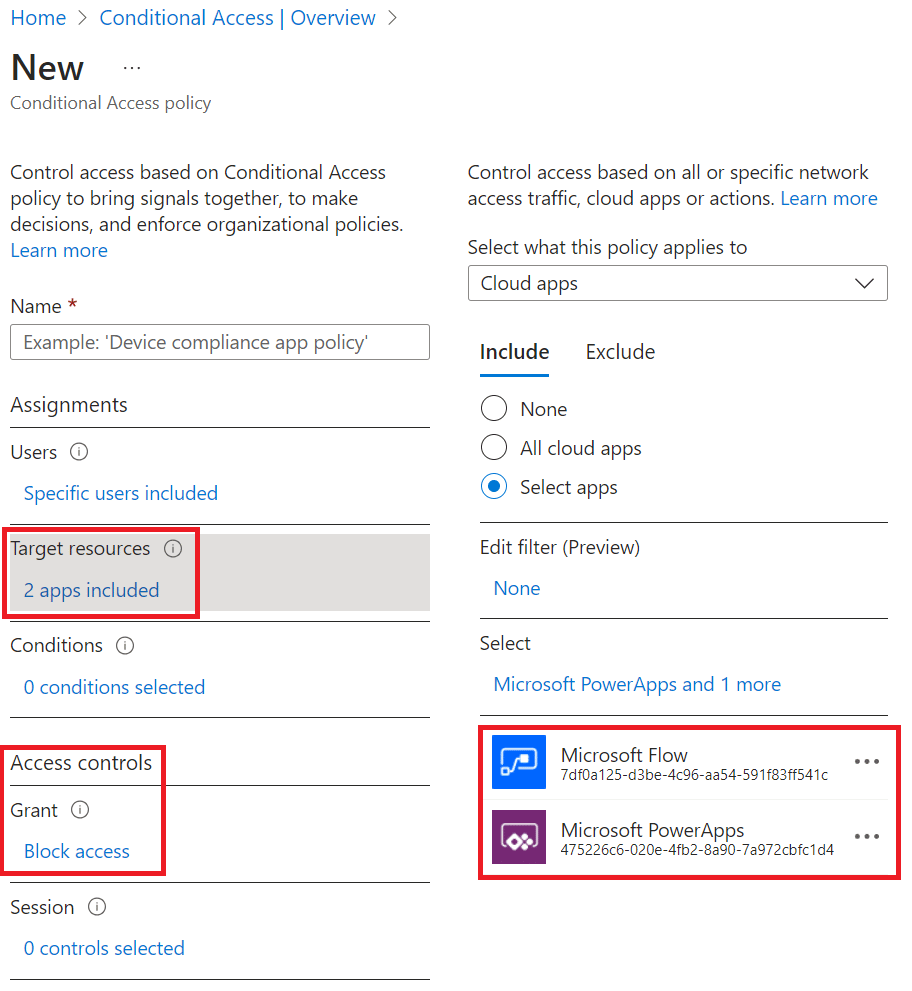Click the Microsoft Flow app icon
912x991 pixels.
pos(519,762)
